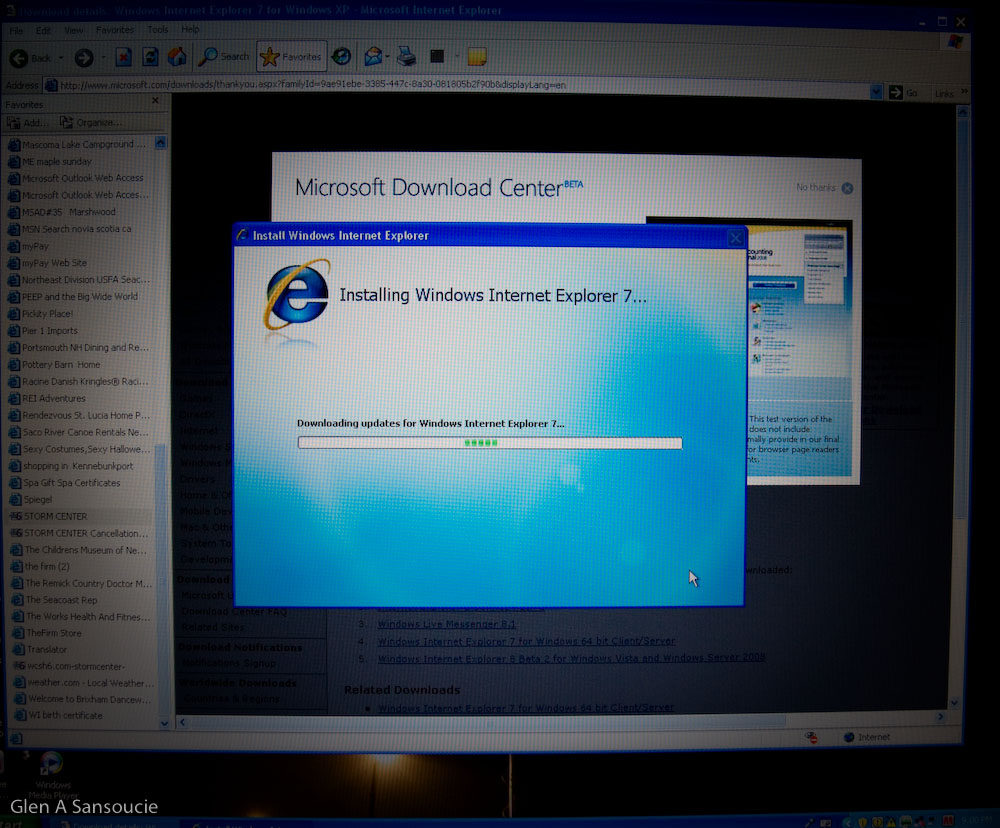This screenshot has width=1000, height=828.
Task: Click the black Edit toolbar icon
Action: coord(437,57)
